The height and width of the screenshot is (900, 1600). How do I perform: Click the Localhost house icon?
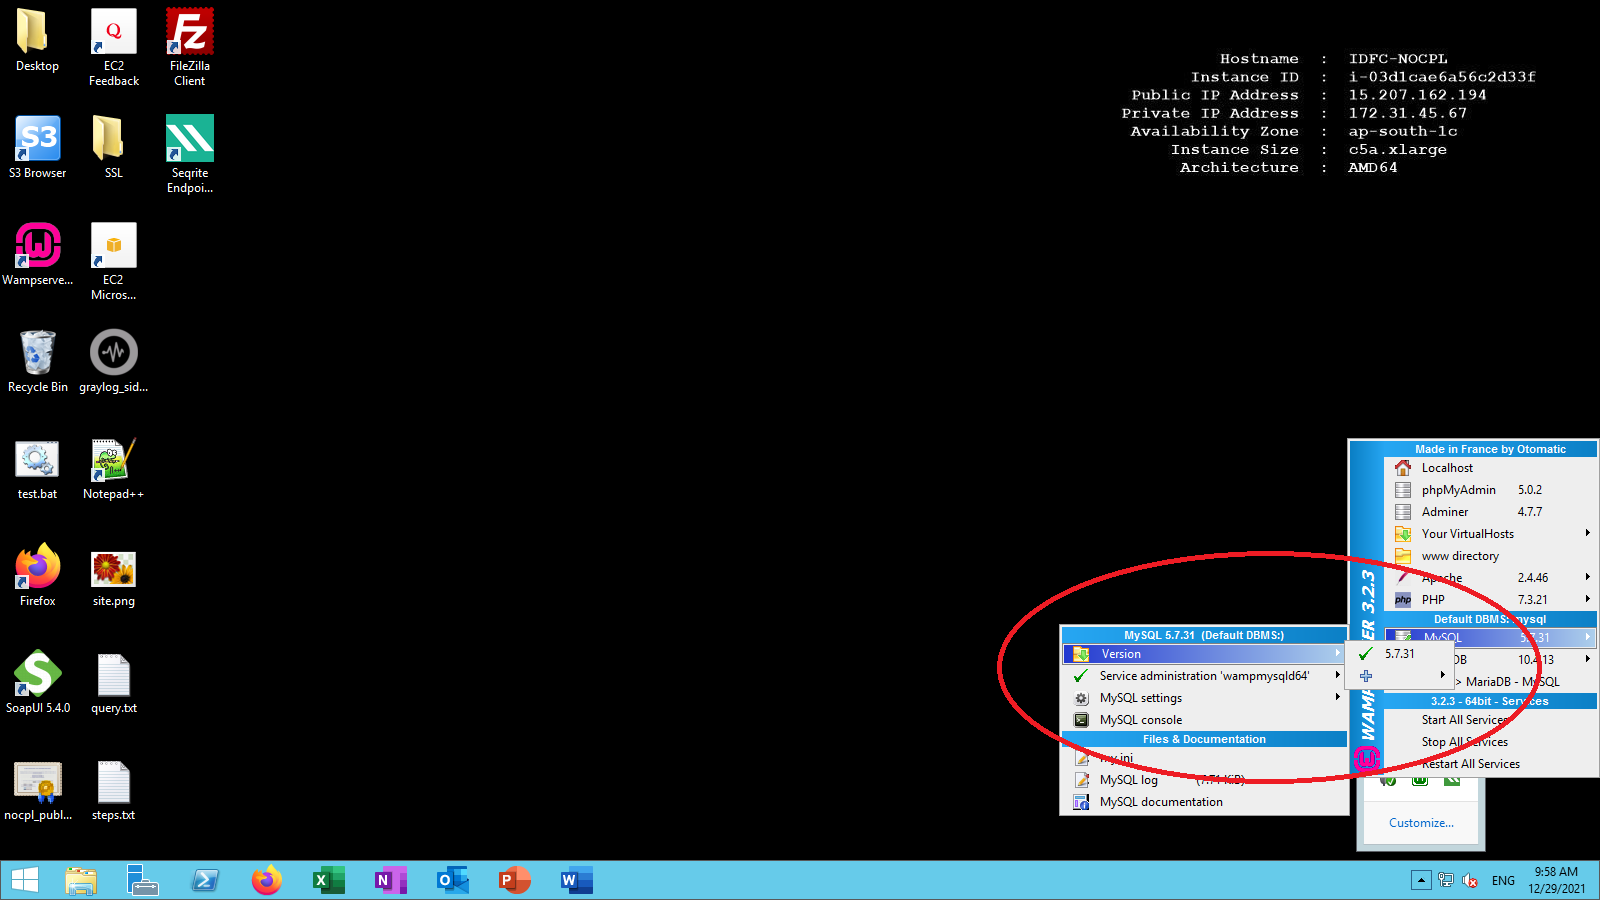tap(1403, 468)
